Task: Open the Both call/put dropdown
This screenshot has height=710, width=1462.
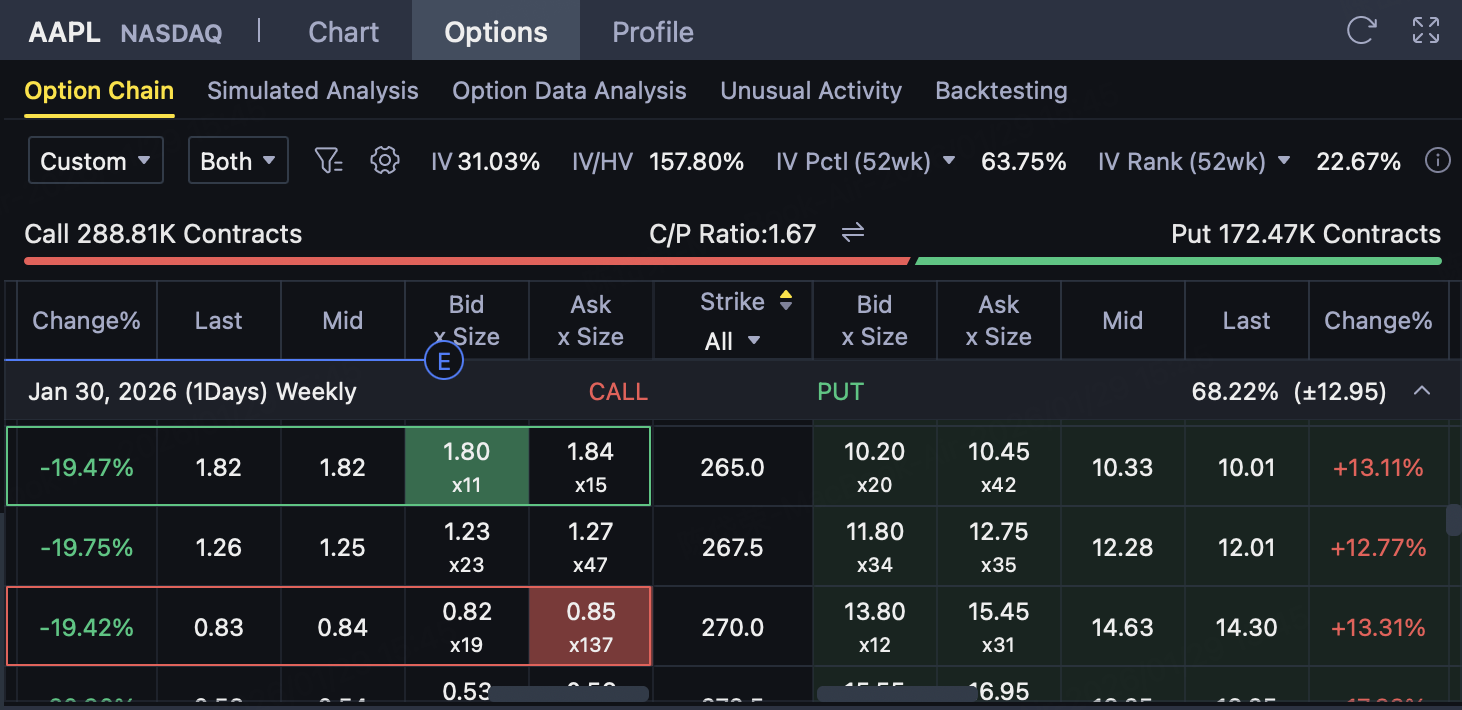Action: [x=238, y=161]
